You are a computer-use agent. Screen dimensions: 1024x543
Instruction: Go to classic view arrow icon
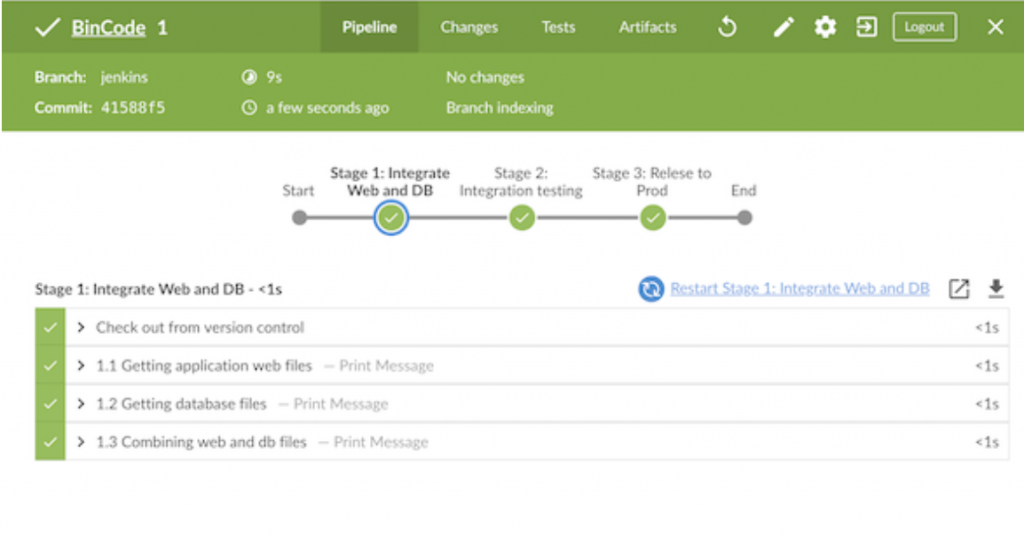(867, 27)
